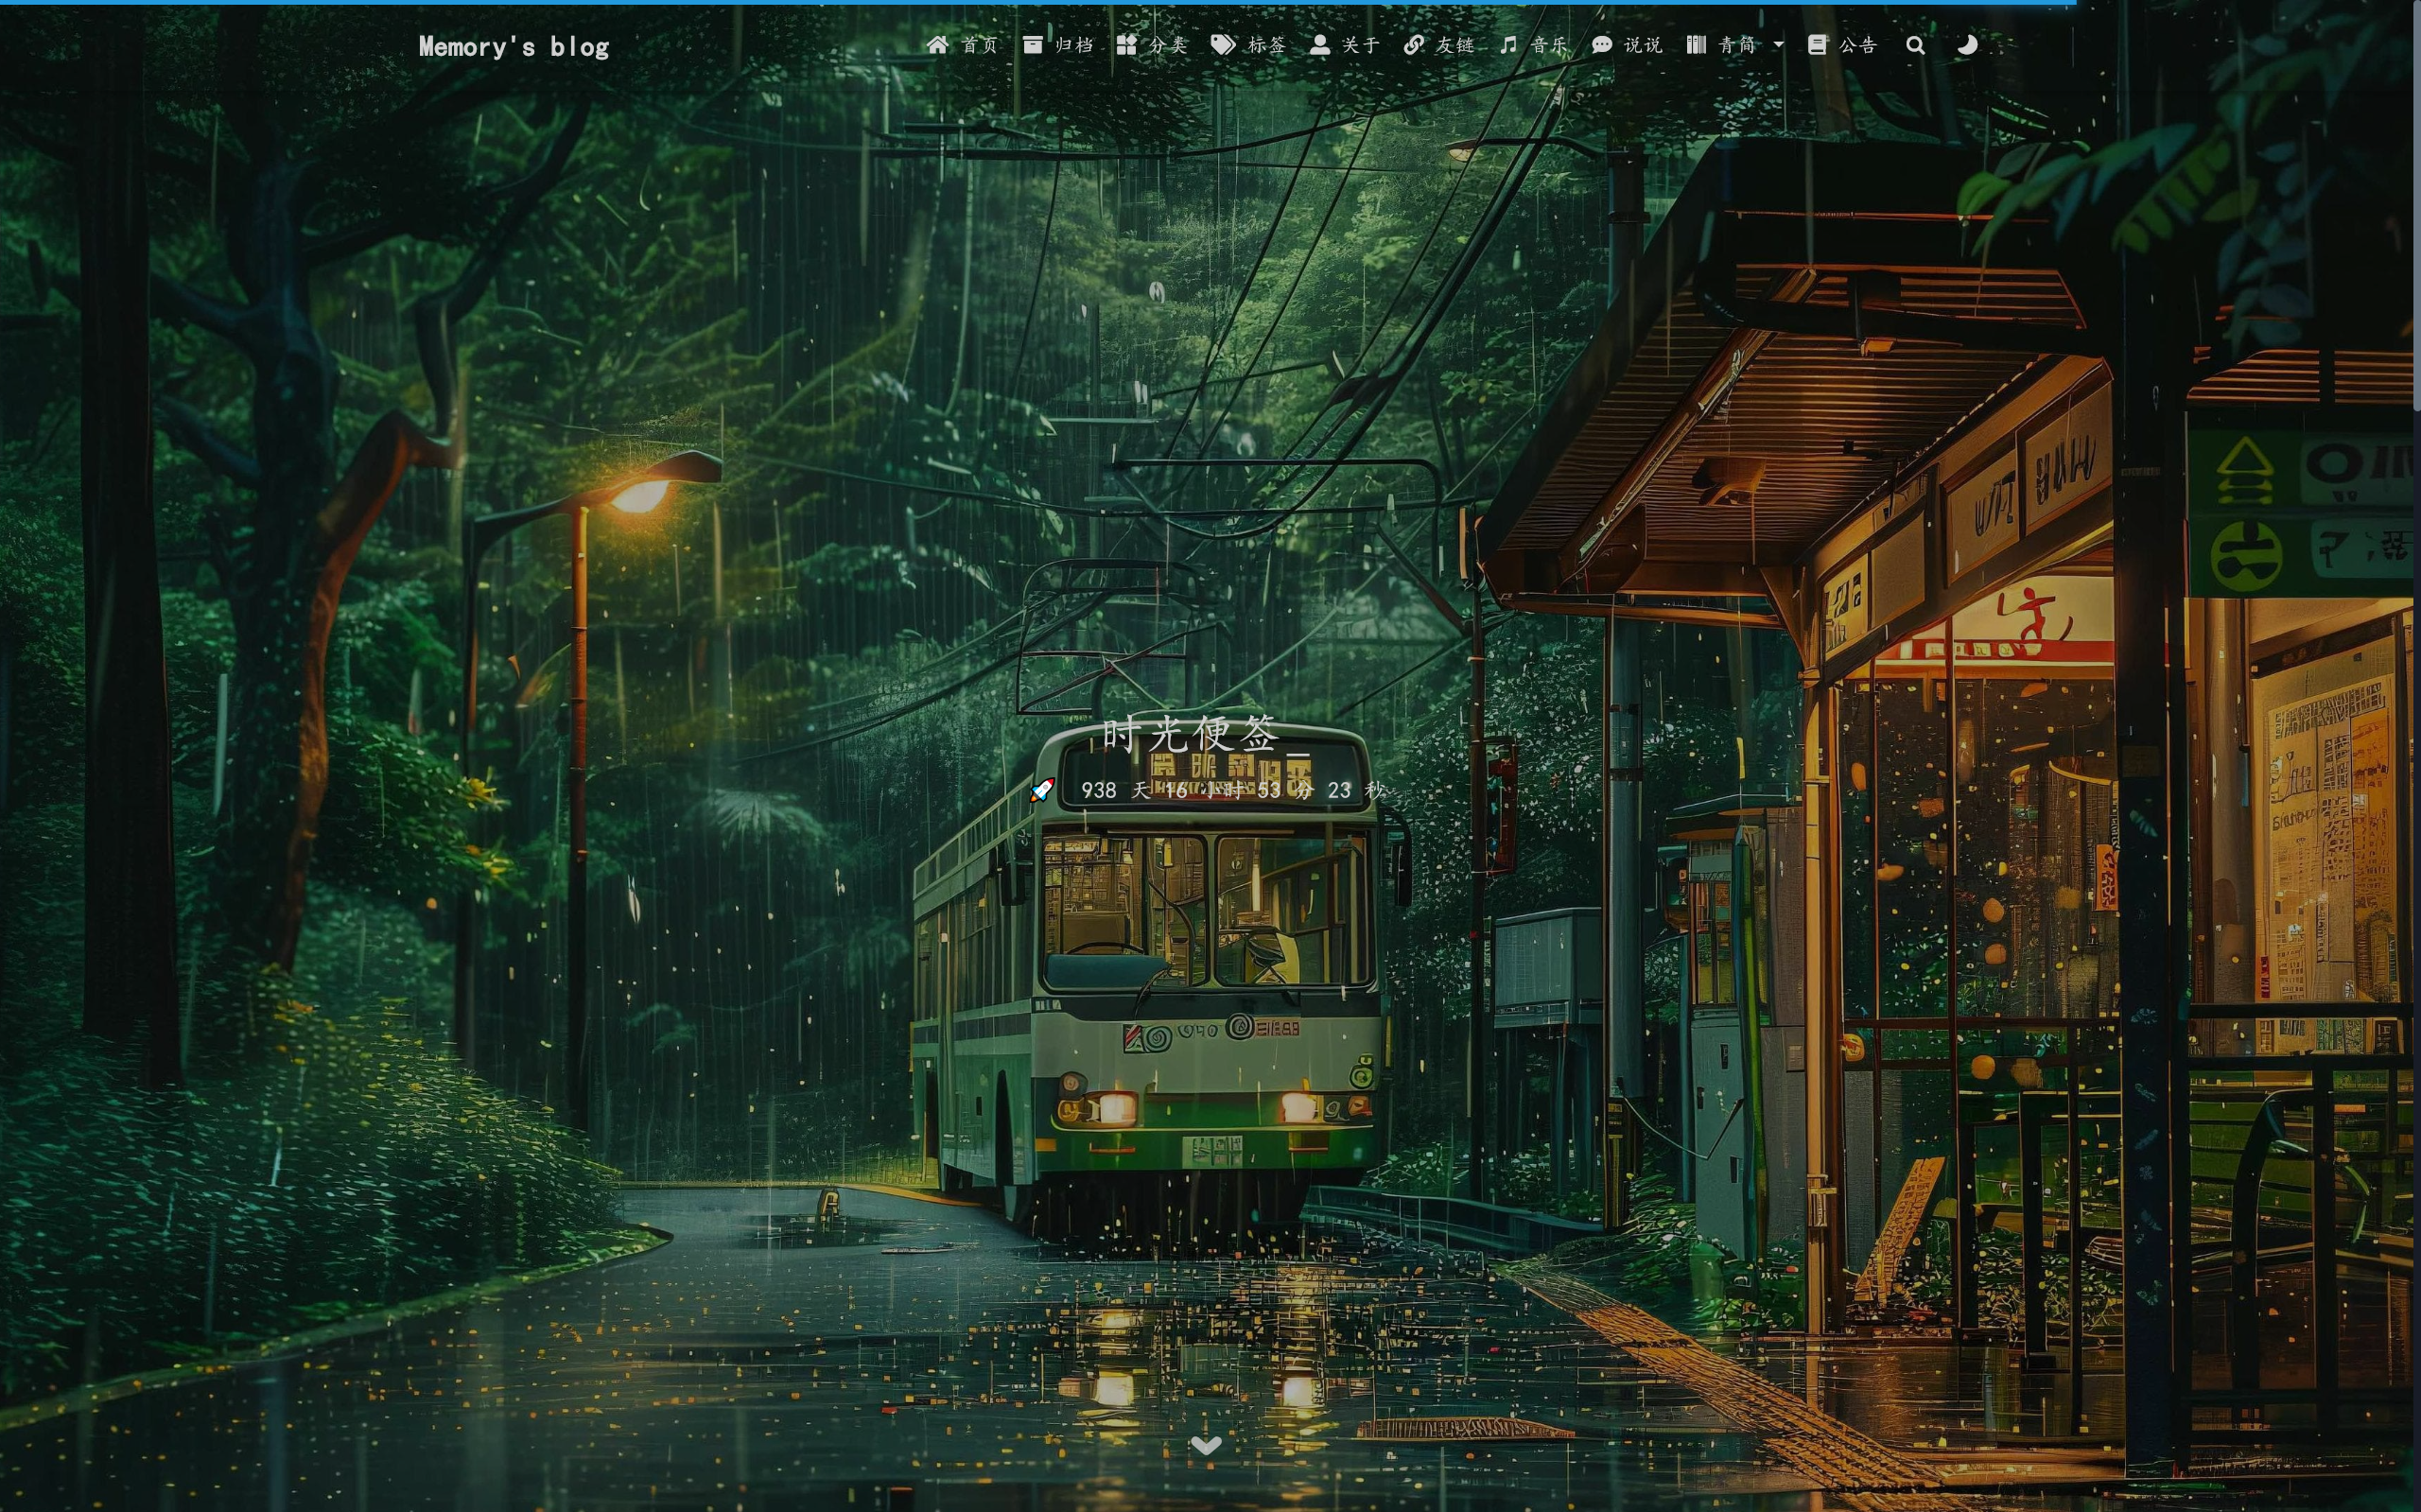Click the home icon for 首页

coord(937,45)
